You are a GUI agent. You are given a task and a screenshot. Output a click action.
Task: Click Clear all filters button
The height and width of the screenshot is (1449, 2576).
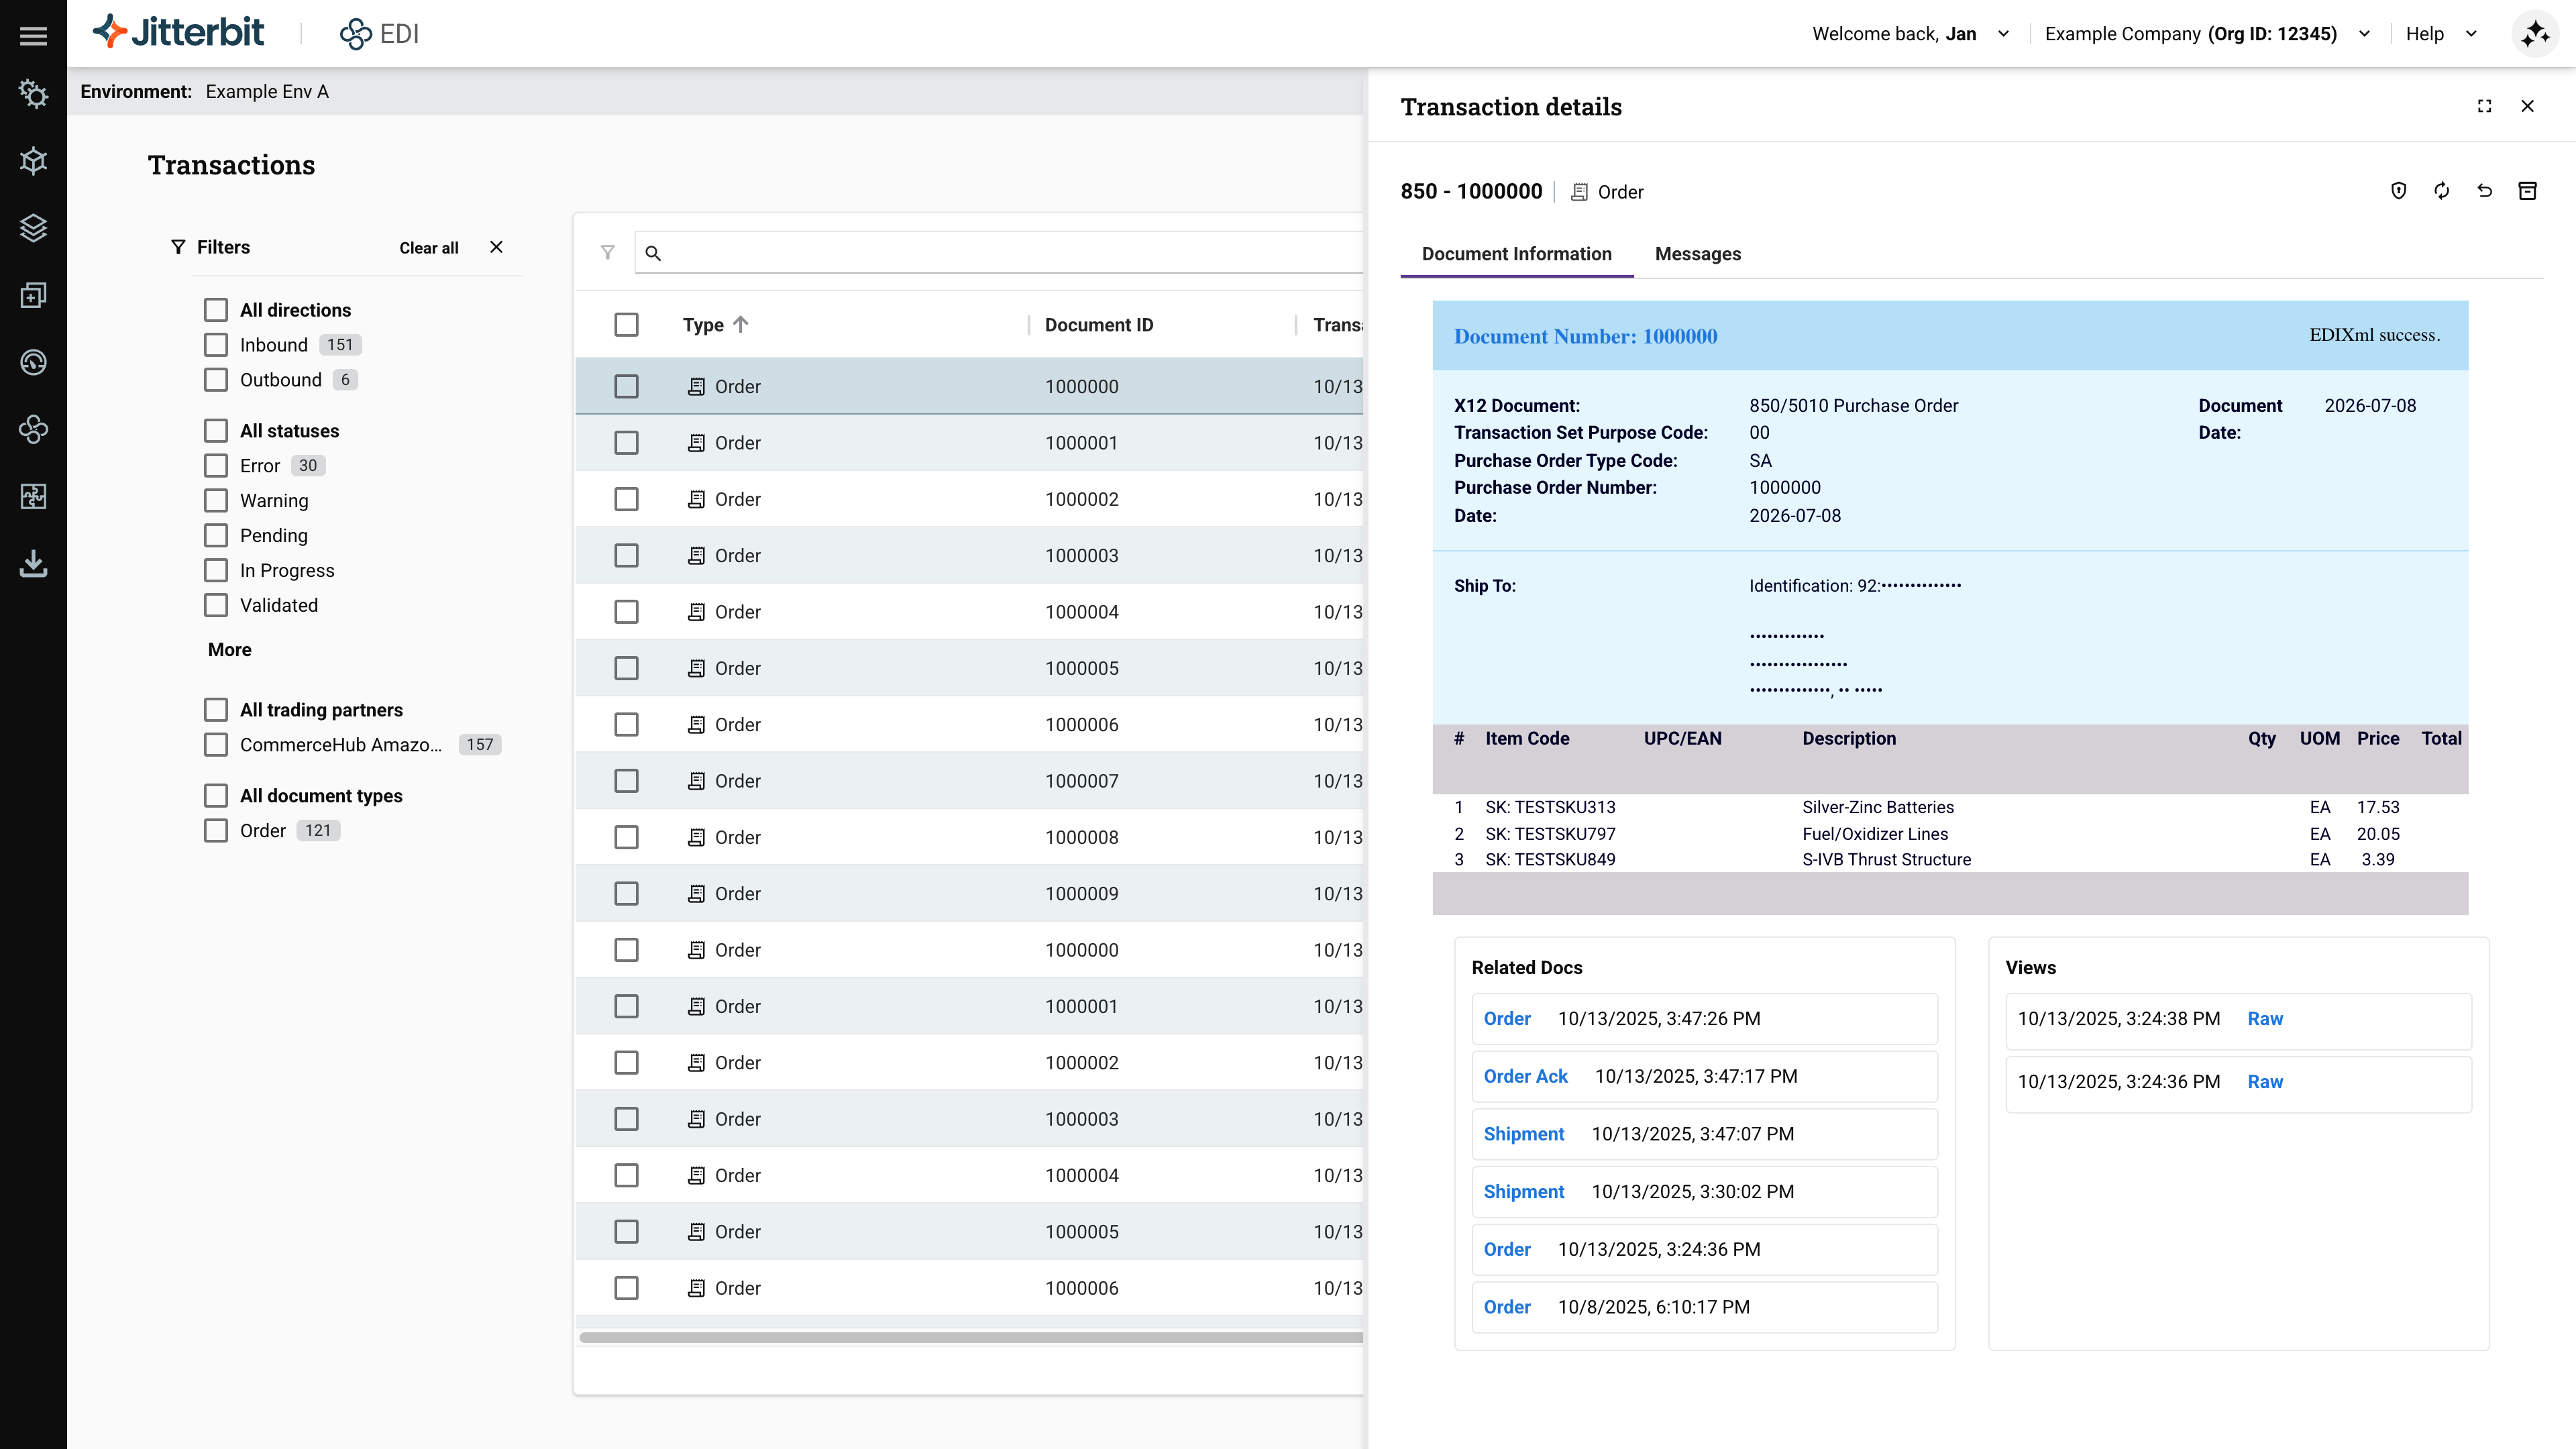(x=429, y=248)
